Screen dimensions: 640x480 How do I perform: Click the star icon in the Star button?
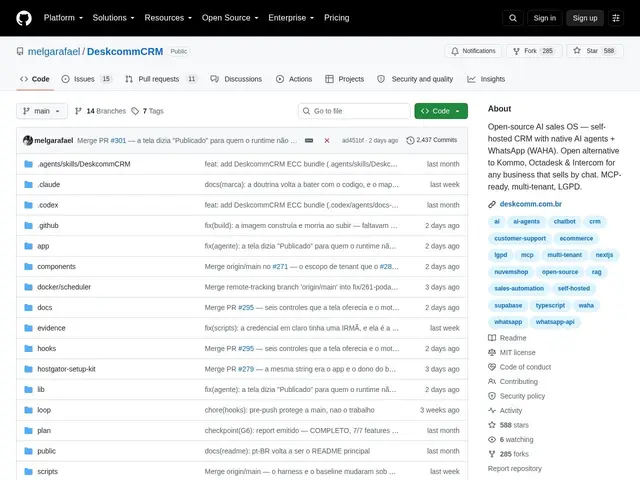[577, 51]
